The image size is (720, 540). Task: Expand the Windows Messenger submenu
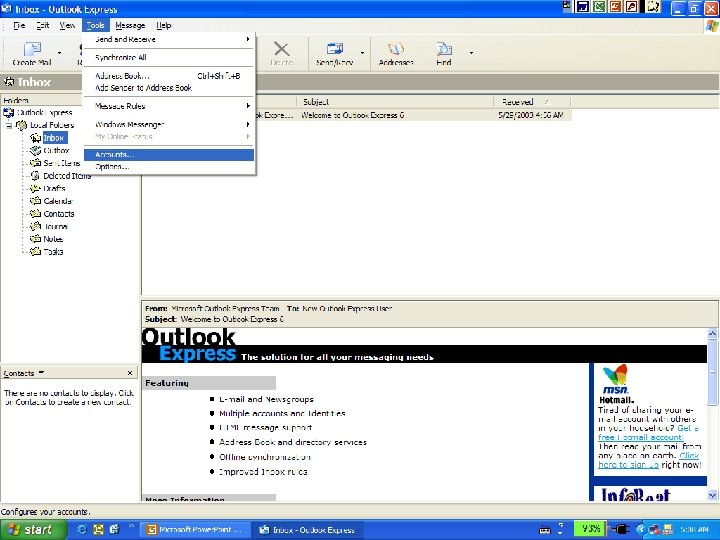point(169,124)
